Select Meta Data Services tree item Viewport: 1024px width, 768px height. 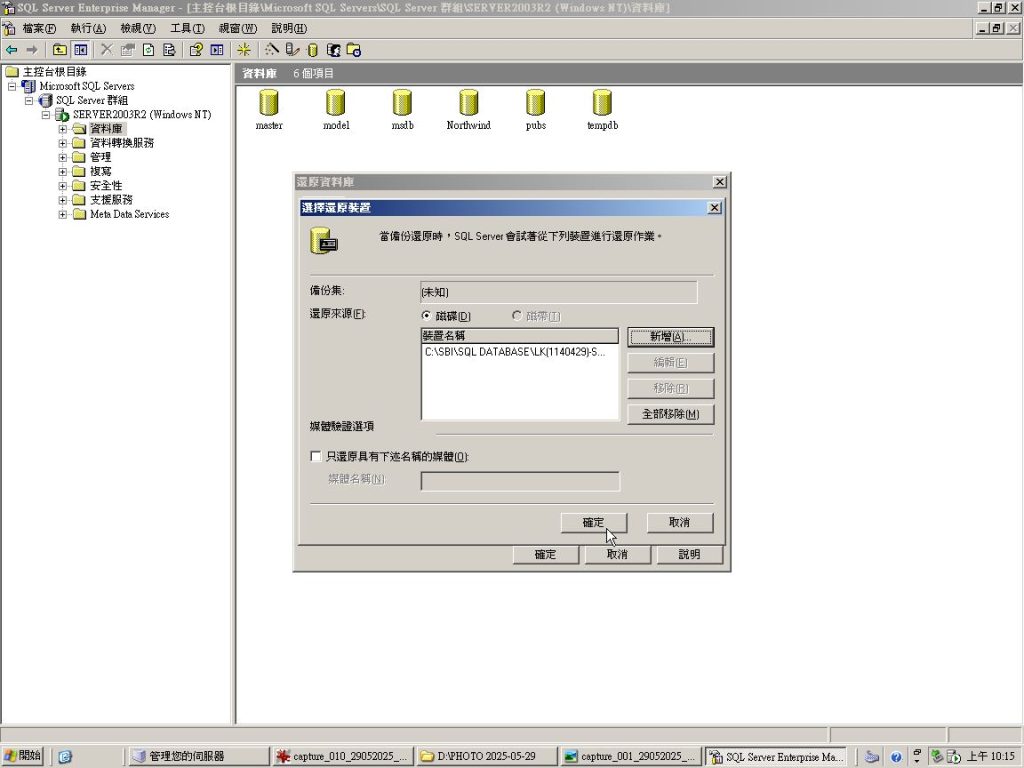coord(129,214)
